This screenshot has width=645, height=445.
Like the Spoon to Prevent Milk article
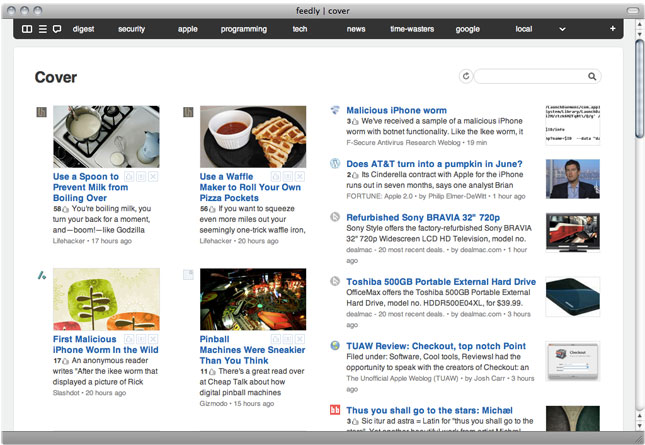point(129,177)
